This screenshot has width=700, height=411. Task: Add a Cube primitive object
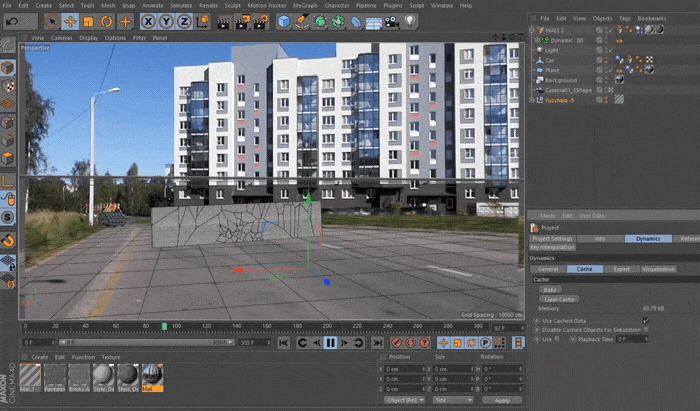pos(284,20)
